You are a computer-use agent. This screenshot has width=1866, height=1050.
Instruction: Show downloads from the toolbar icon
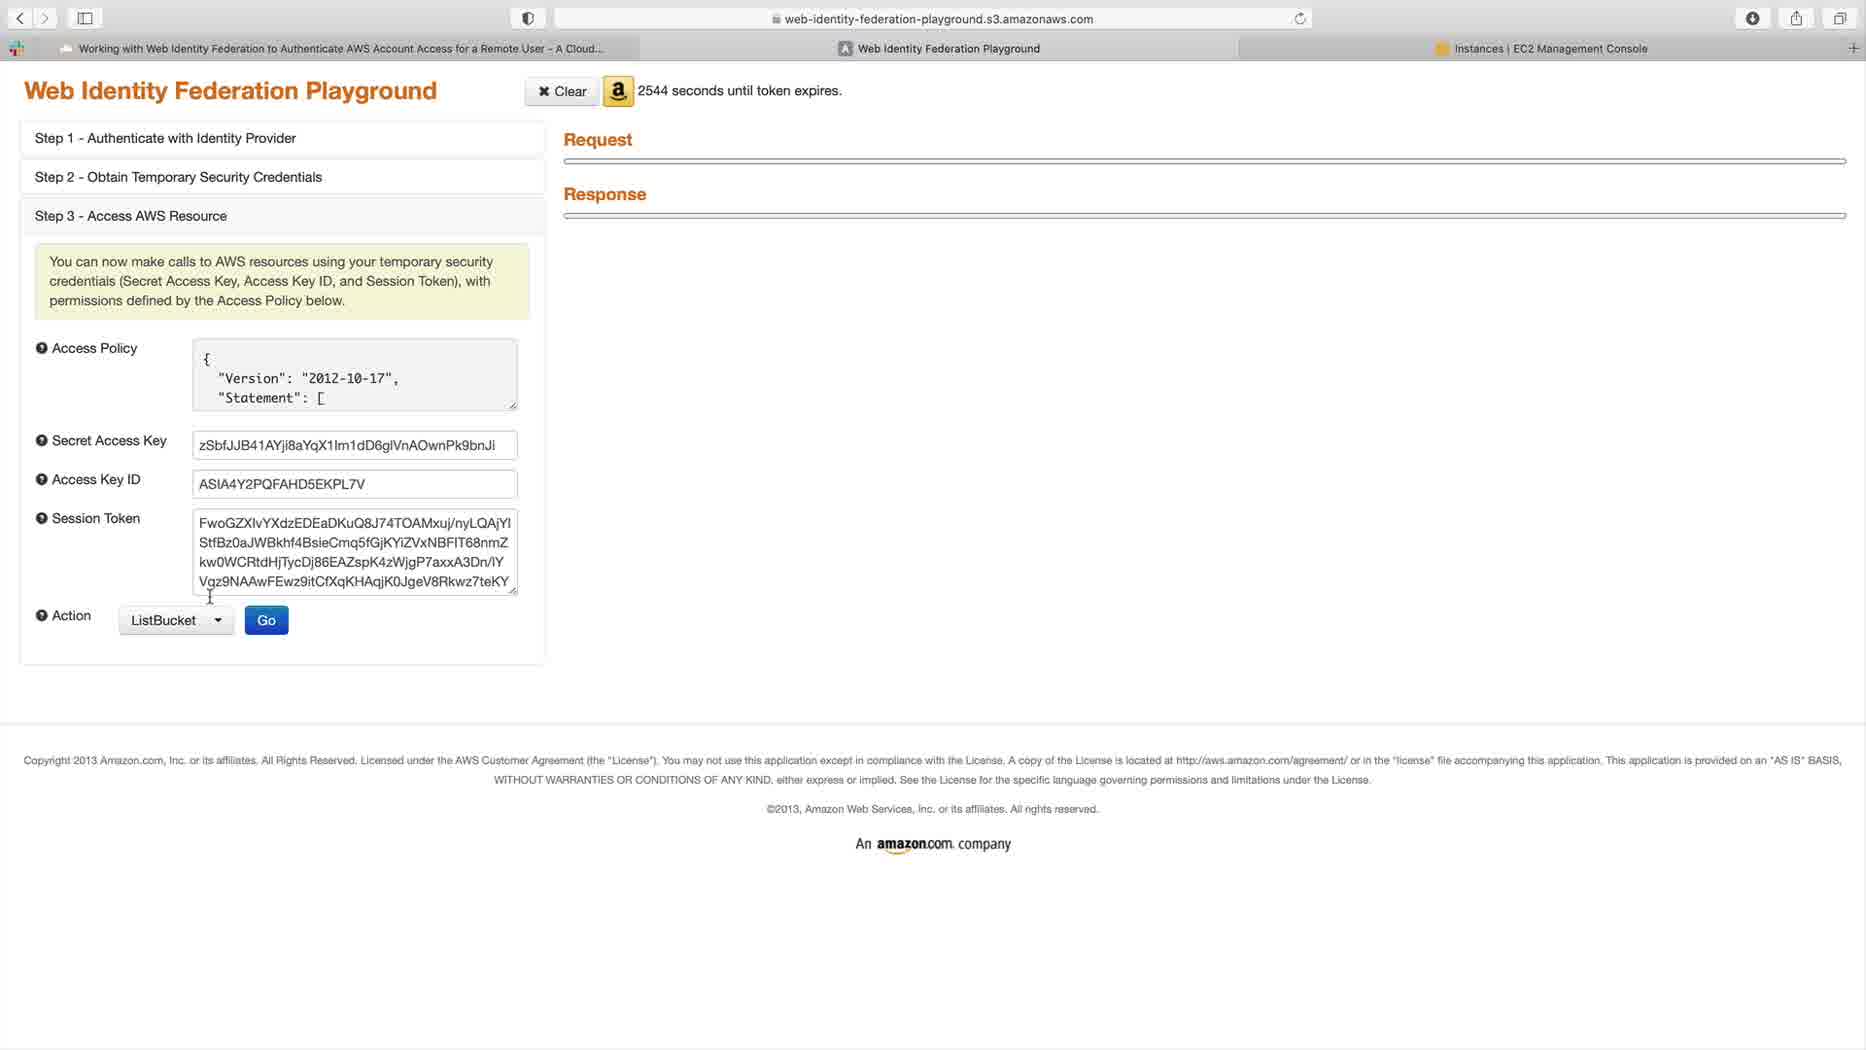(x=1753, y=18)
